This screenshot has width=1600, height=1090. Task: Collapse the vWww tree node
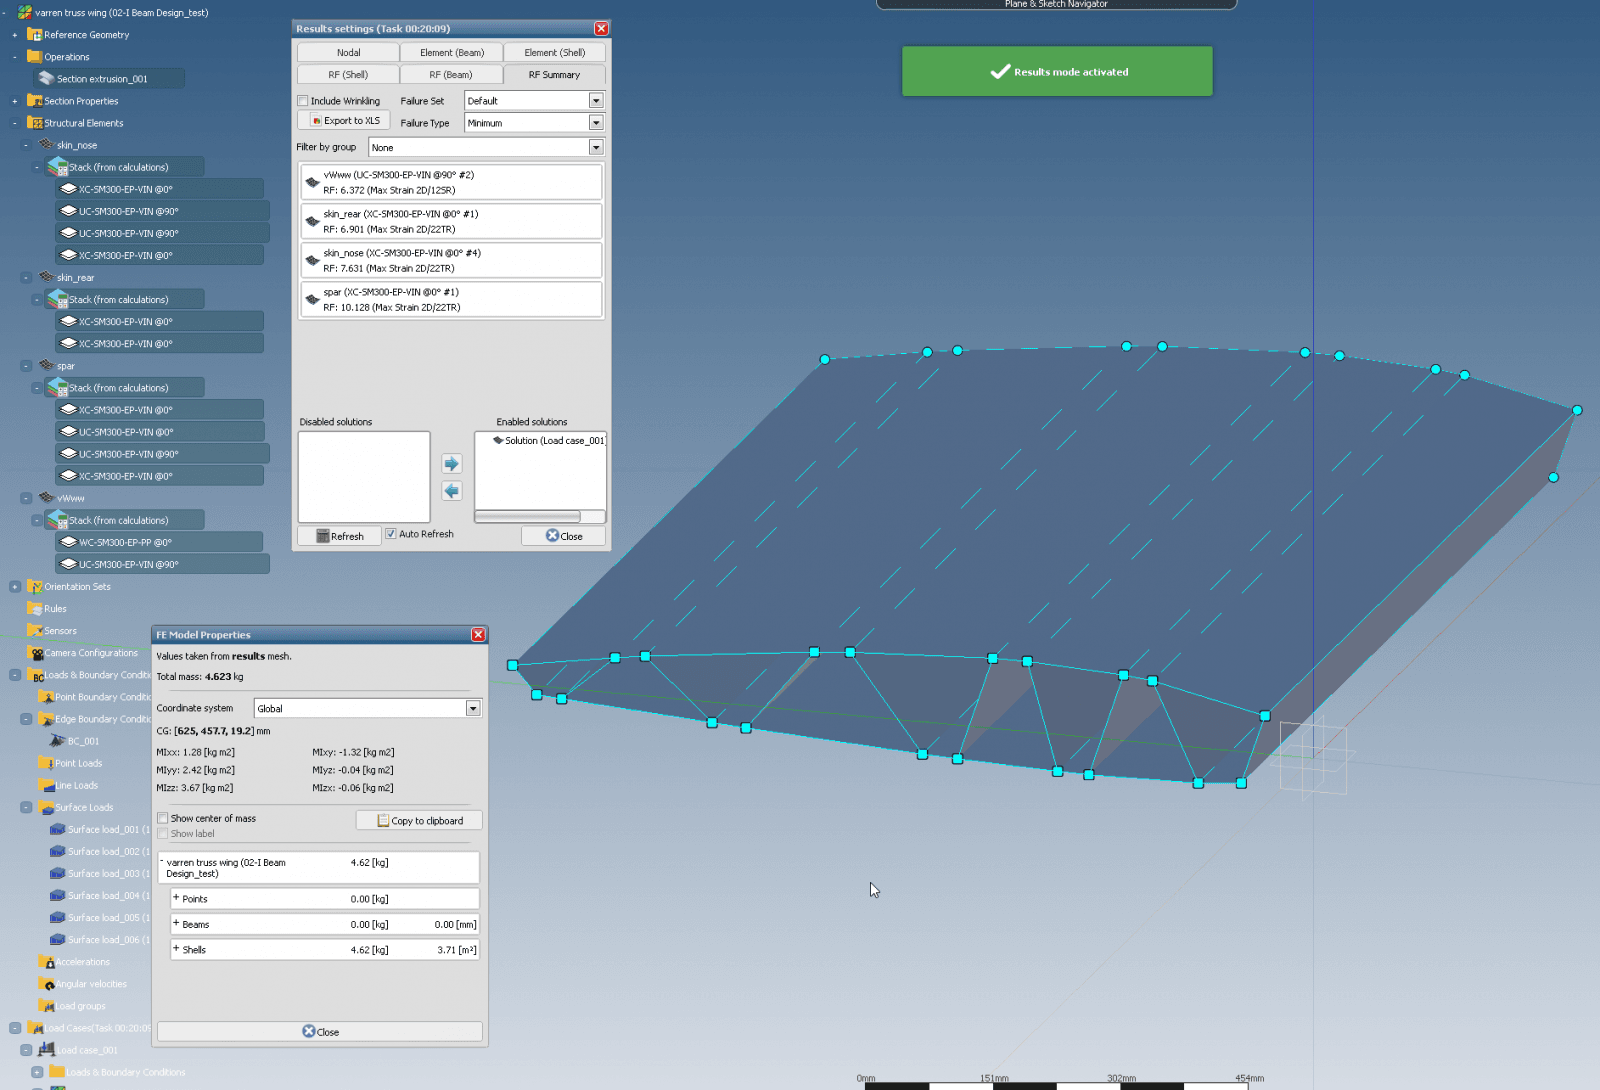click(26, 498)
